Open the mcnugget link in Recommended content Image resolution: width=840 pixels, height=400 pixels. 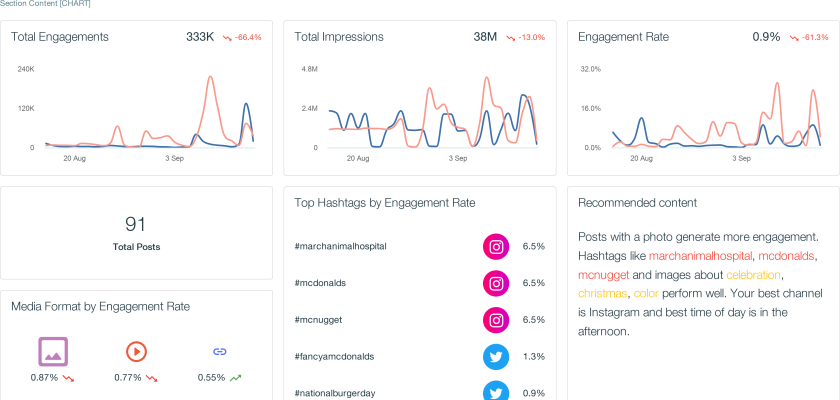pyautogui.click(x=604, y=275)
